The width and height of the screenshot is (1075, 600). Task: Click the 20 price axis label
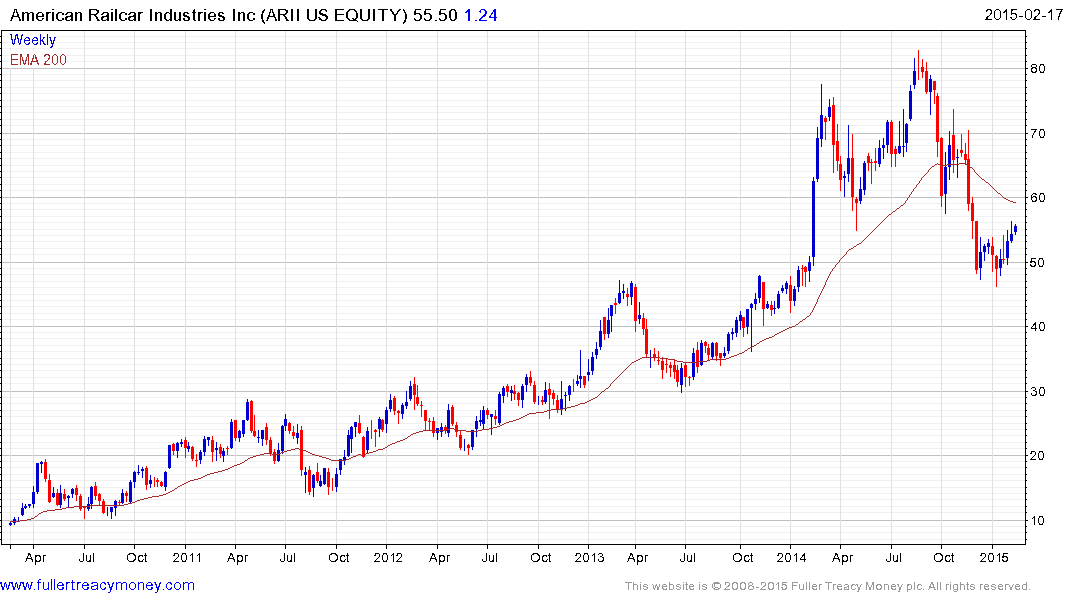[x=1038, y=456]
